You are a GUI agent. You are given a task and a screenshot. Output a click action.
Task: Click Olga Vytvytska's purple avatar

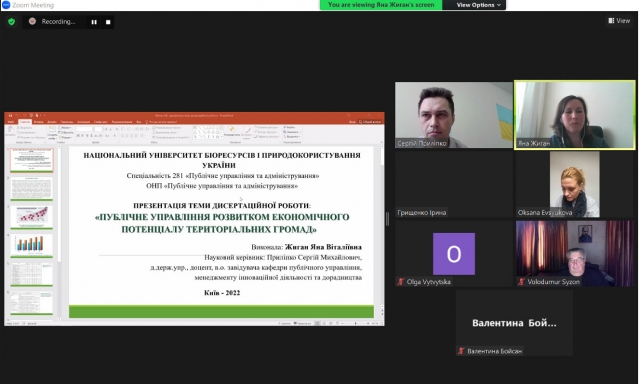pyautogui.click(x=453, y=253)
